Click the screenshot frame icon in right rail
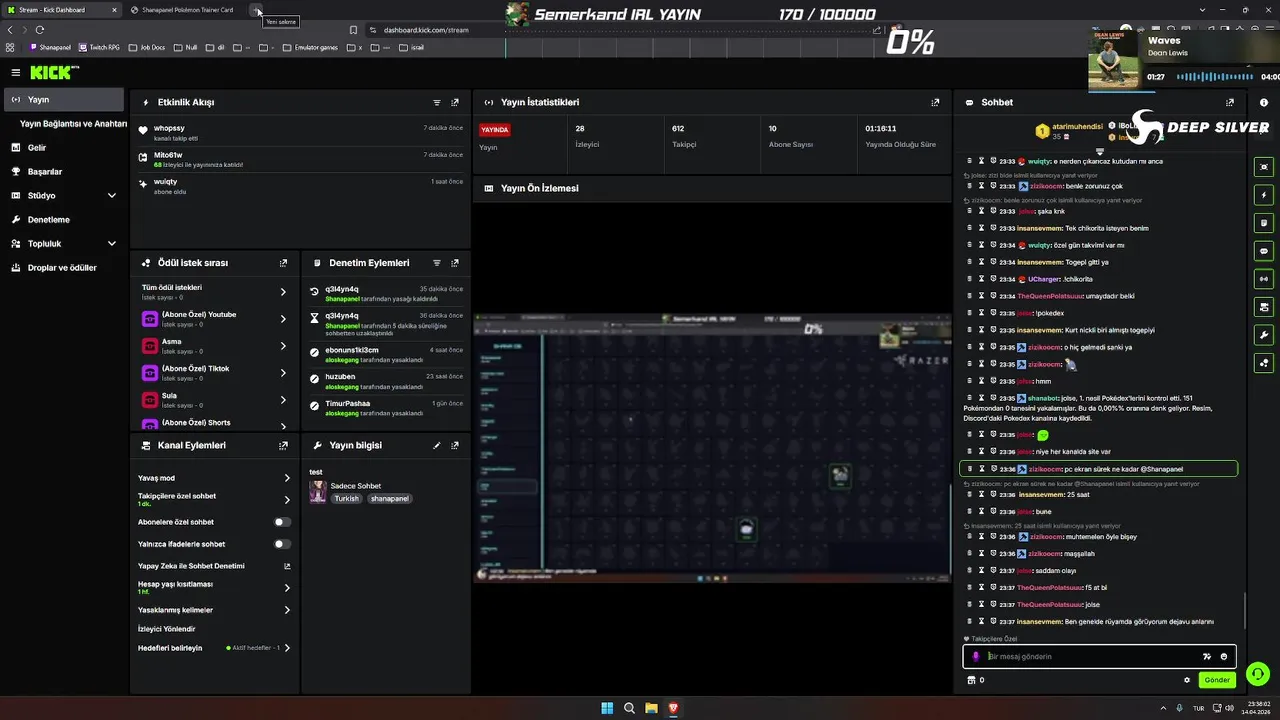Viewport: 1280px width, 720px height. (1264, 167)
